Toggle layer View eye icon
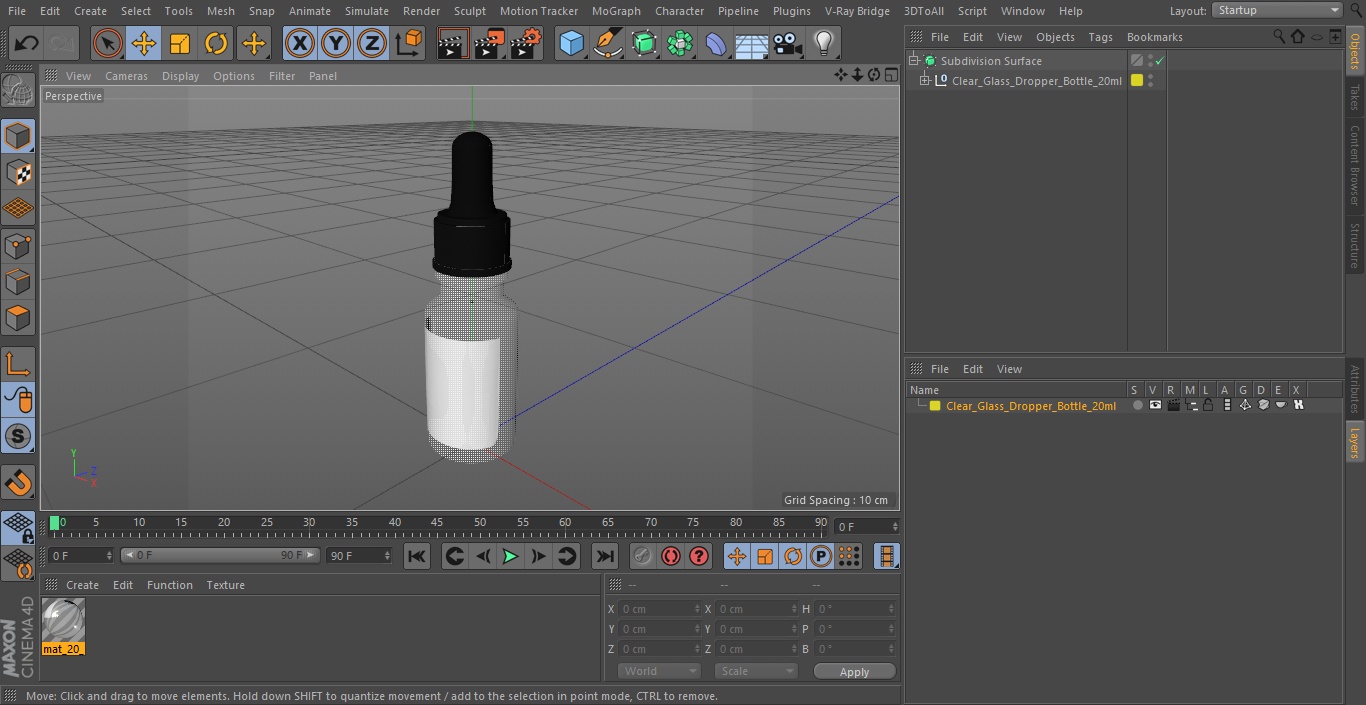This screenshot has height=705, width=1366. [x=1155, y=405]
